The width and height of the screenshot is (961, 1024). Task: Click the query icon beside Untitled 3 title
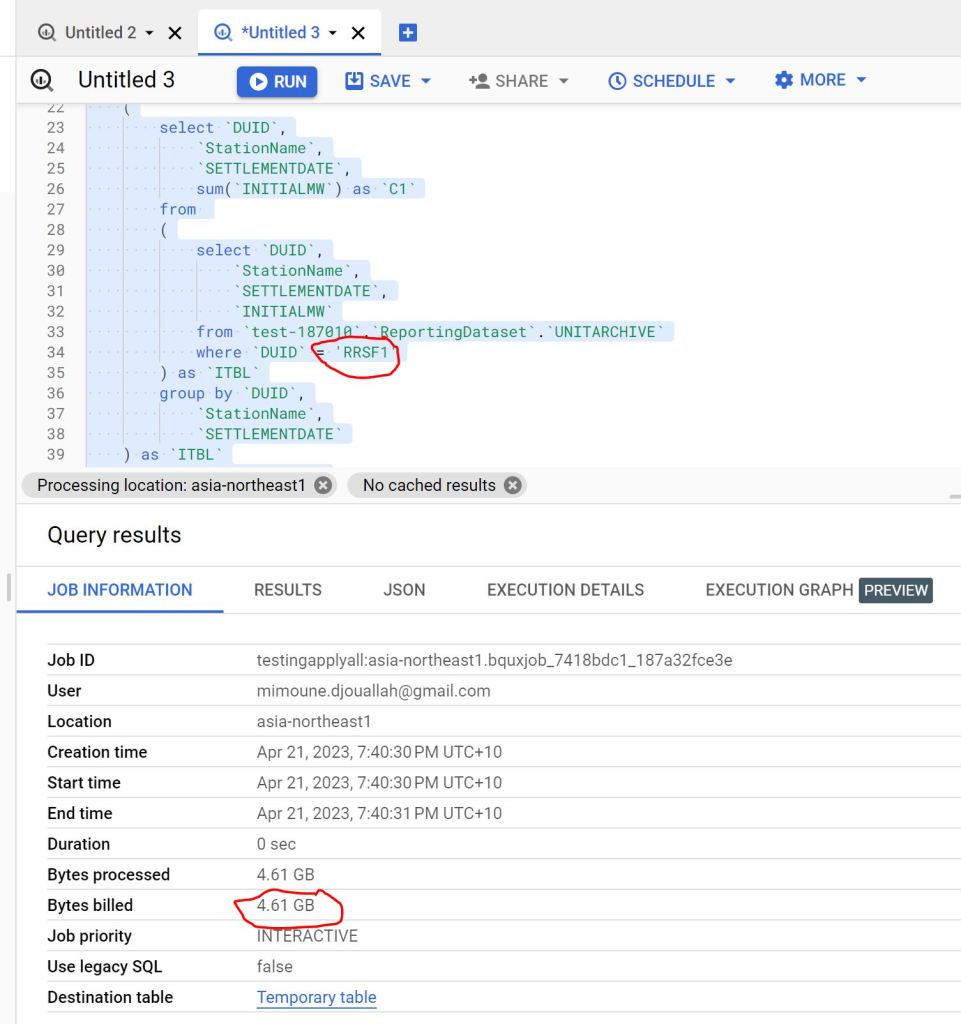[x=42, y=81]
